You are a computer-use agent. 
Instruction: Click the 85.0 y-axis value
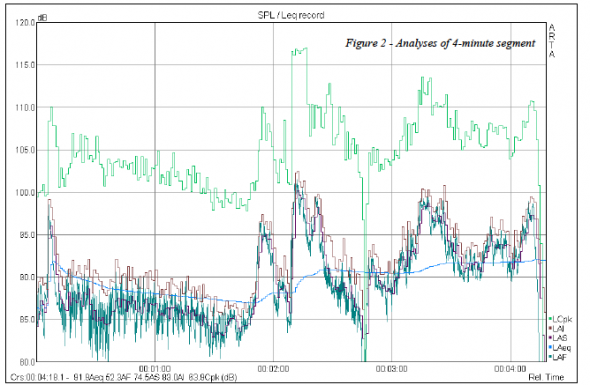click(26, 320)
